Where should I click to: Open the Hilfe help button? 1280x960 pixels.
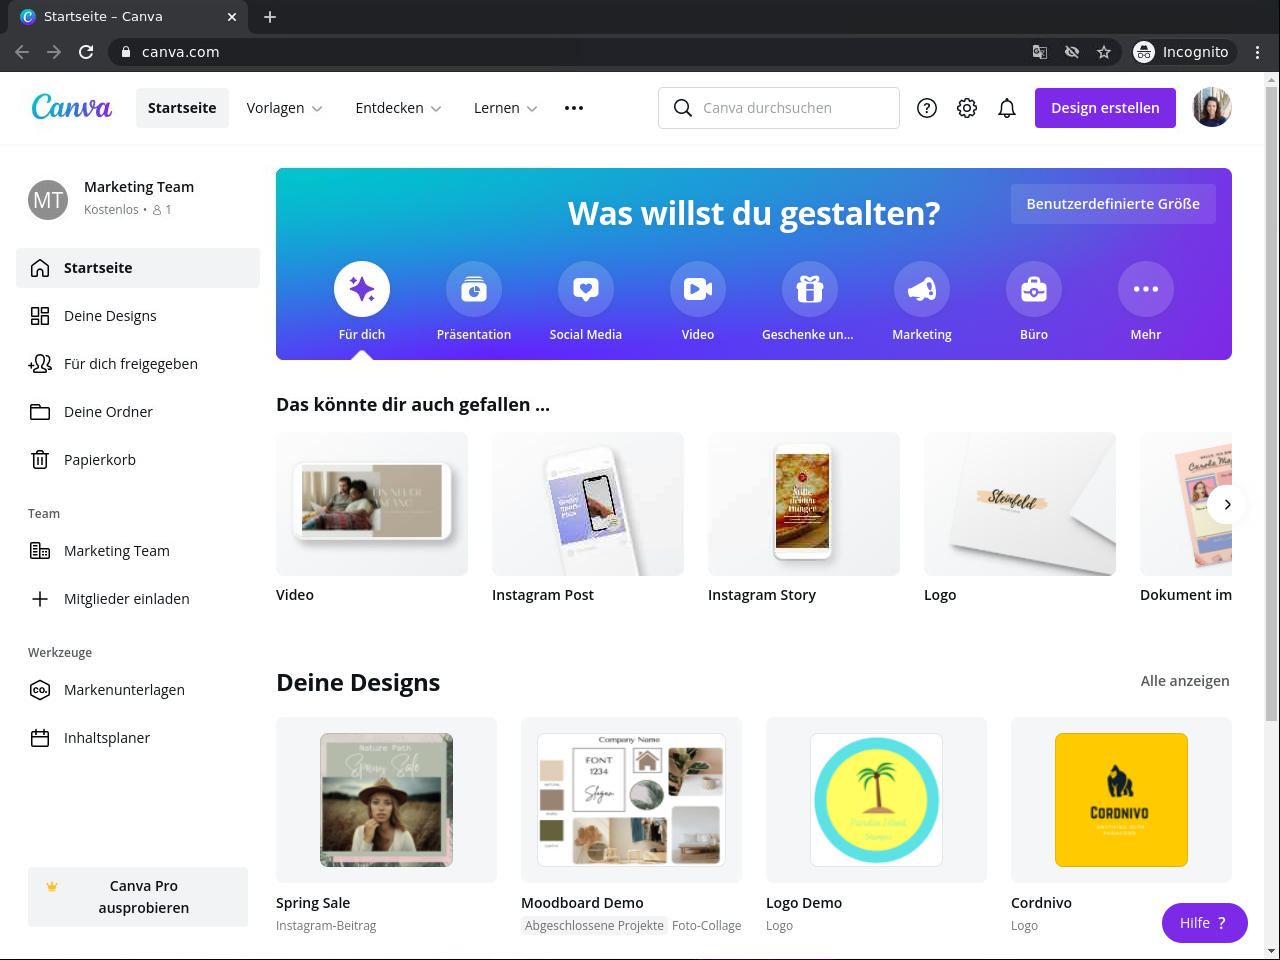[x=1204, y=923]
